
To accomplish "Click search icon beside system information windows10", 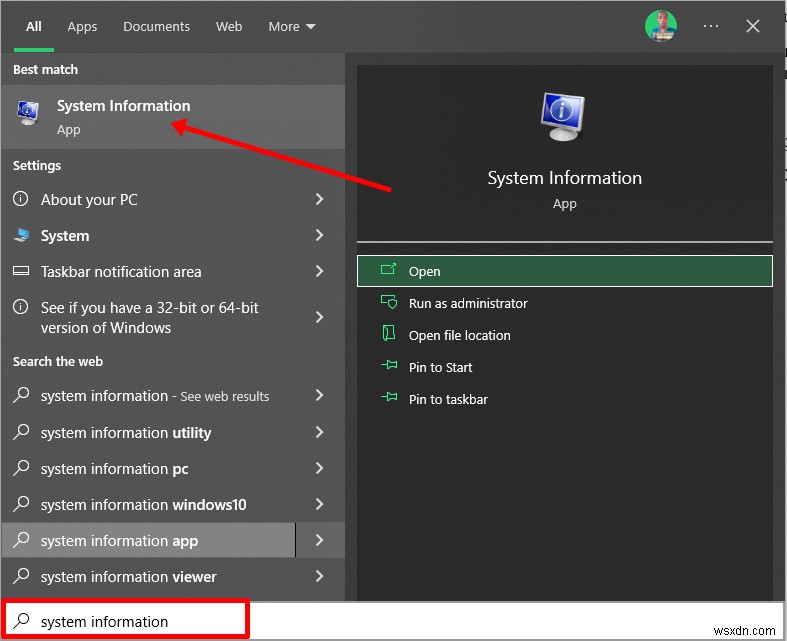I will [21, 503].
